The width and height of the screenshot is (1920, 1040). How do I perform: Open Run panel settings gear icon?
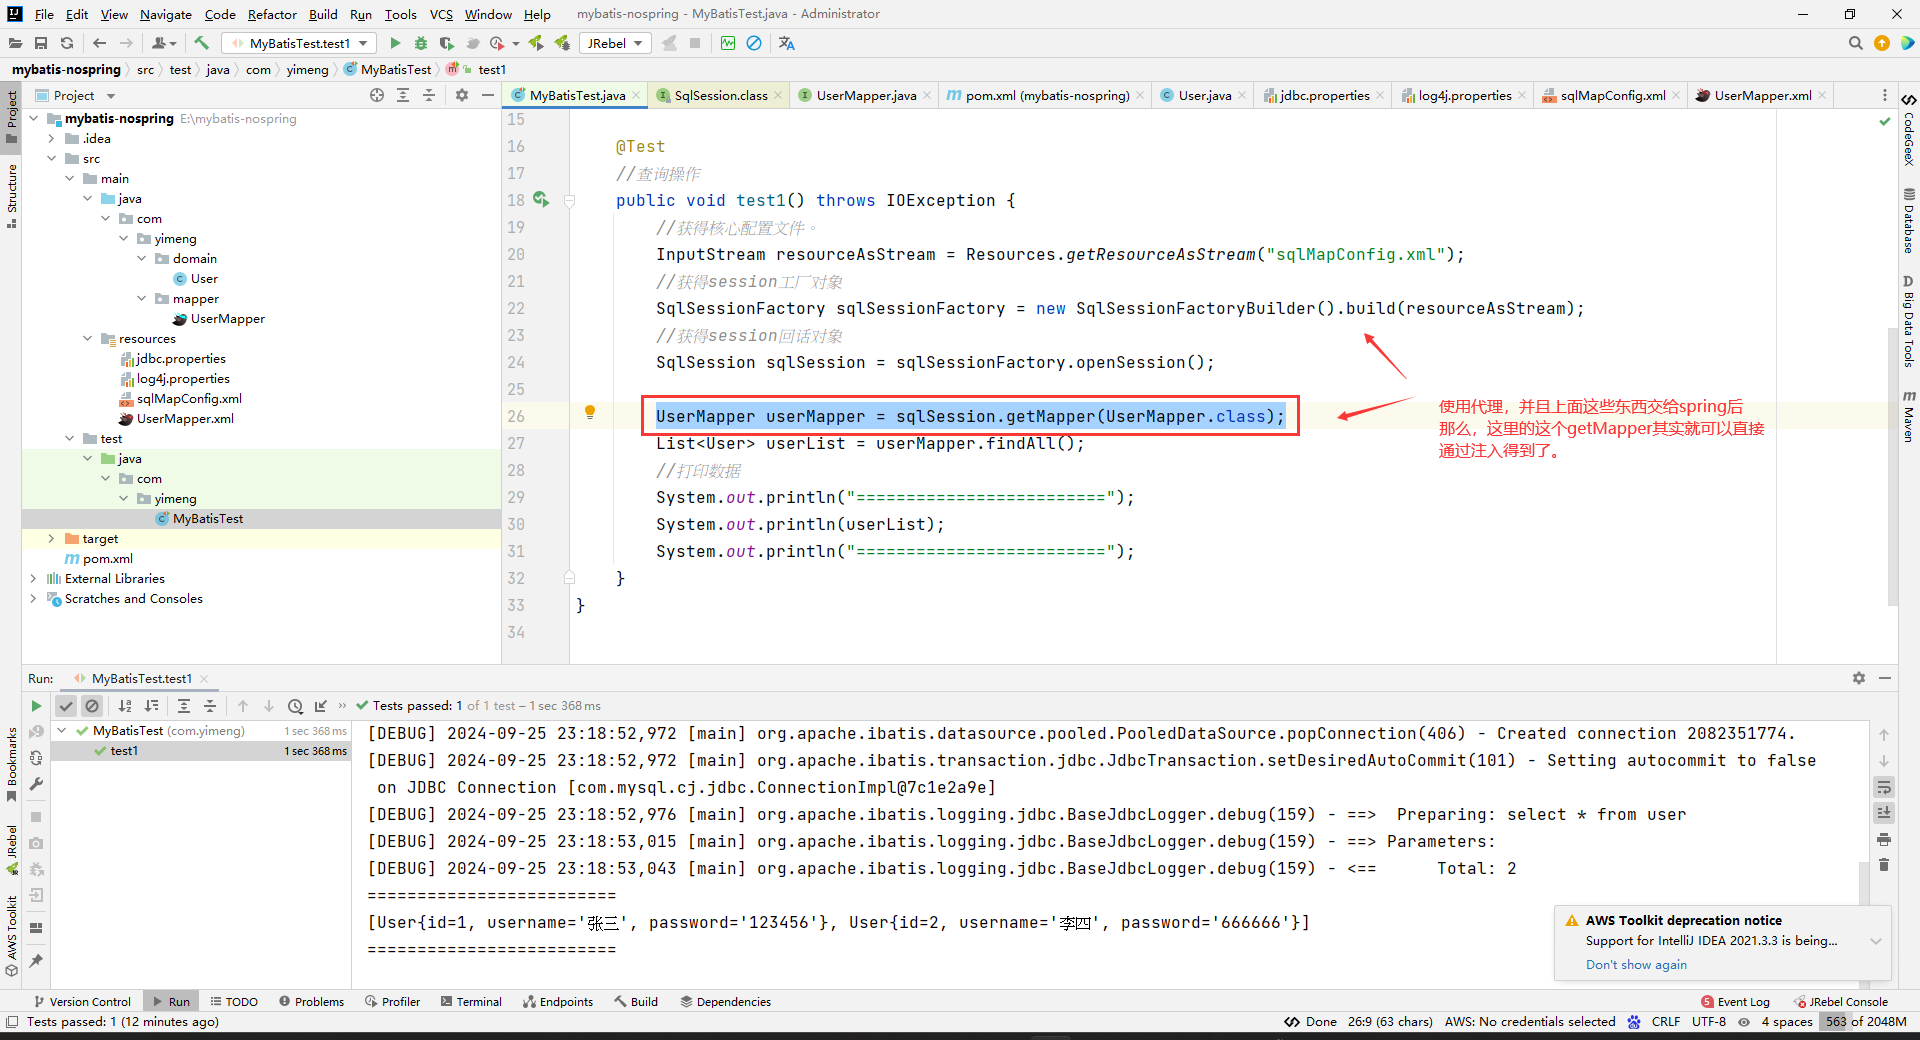coord(1859,678)
